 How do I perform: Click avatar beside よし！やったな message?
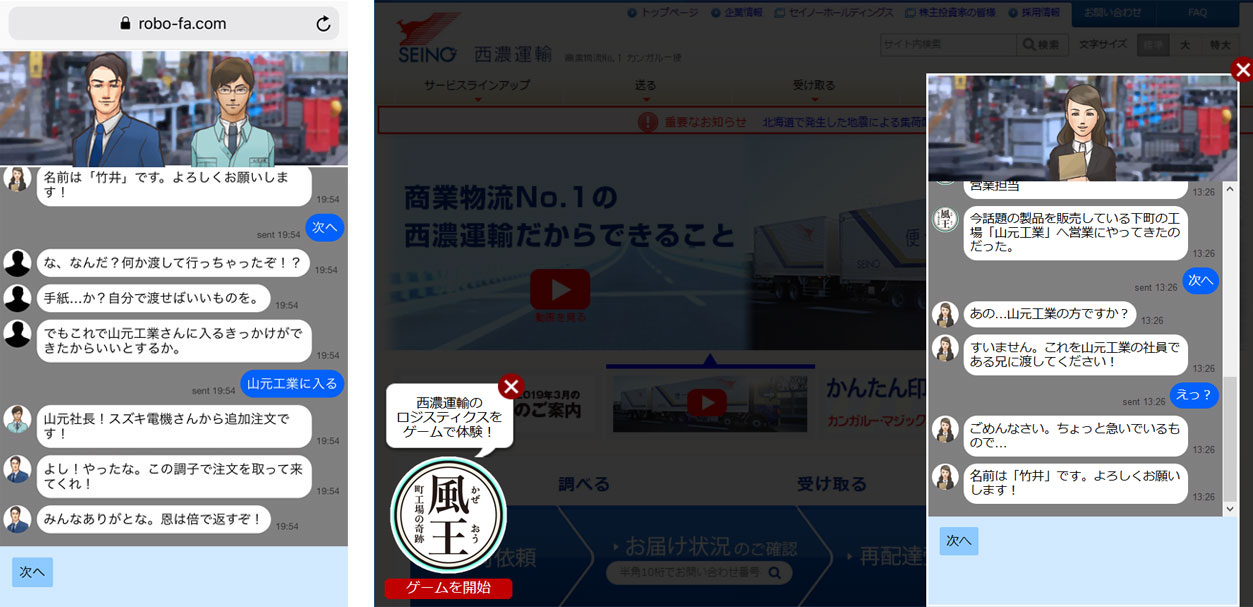pyautogui.click(x=16, y=469)
